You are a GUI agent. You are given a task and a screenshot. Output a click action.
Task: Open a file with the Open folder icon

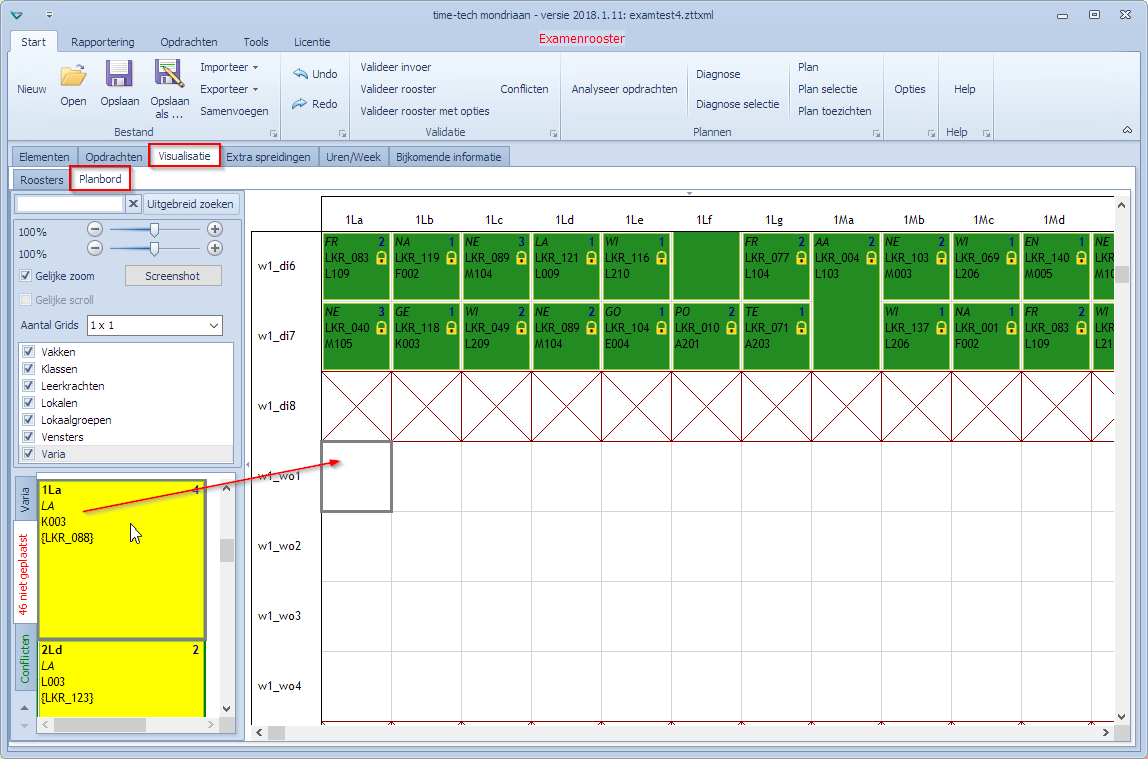tap(73, 75)
